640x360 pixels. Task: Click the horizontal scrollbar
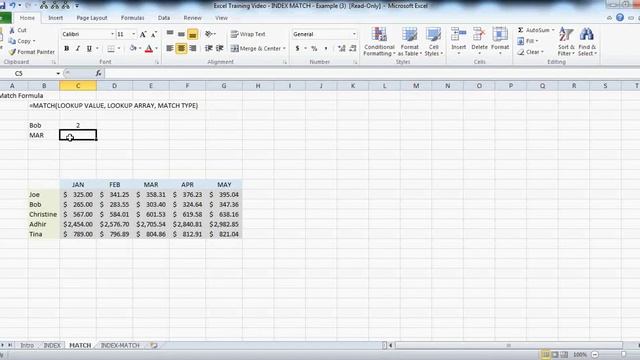508,345
